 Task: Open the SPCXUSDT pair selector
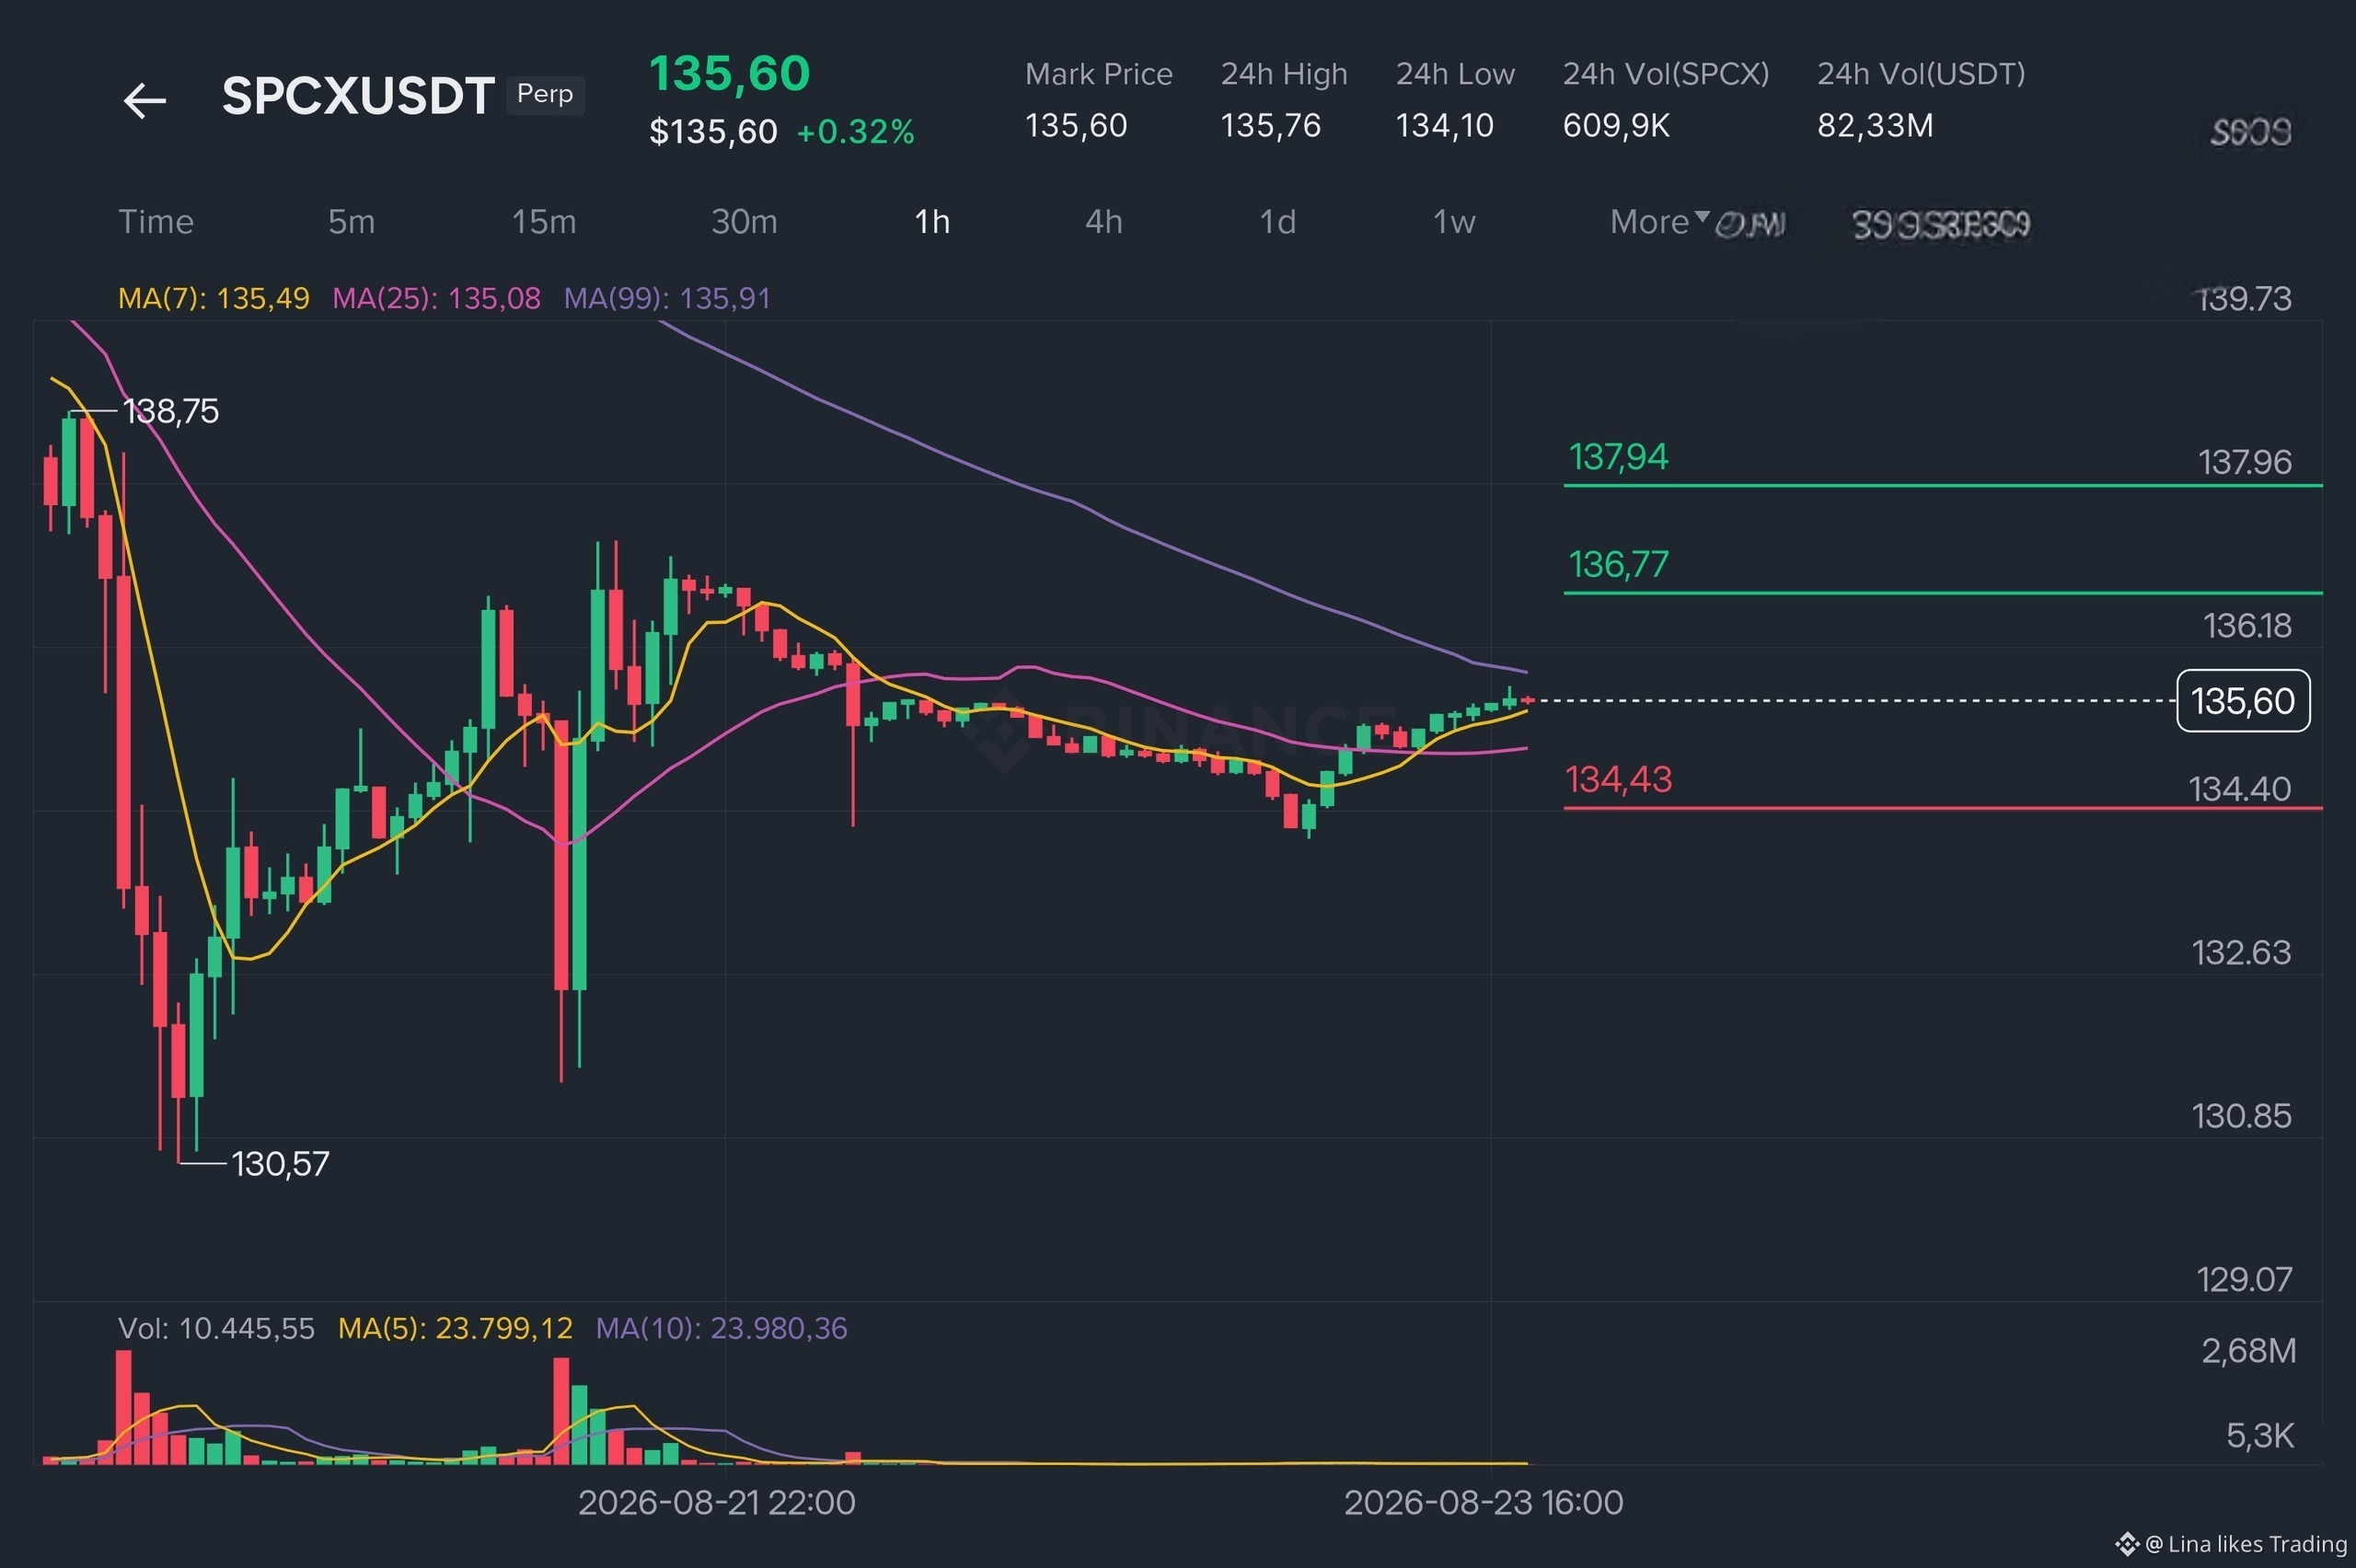click(x=358, y=96)
